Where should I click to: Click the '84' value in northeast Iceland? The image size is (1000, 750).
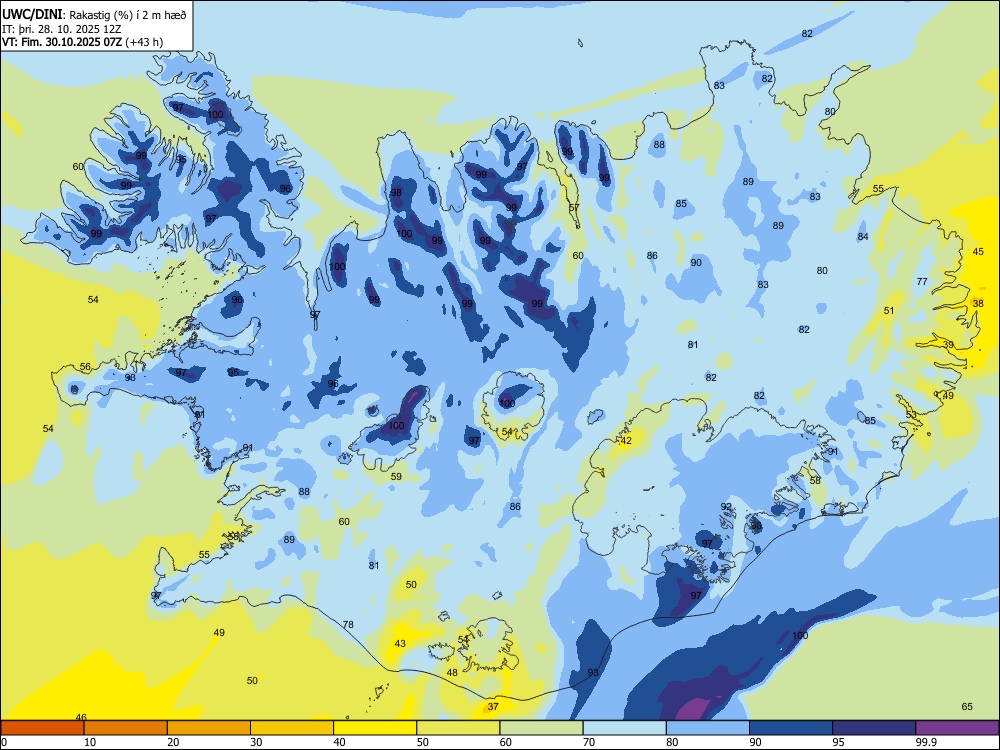coord(863,237)
